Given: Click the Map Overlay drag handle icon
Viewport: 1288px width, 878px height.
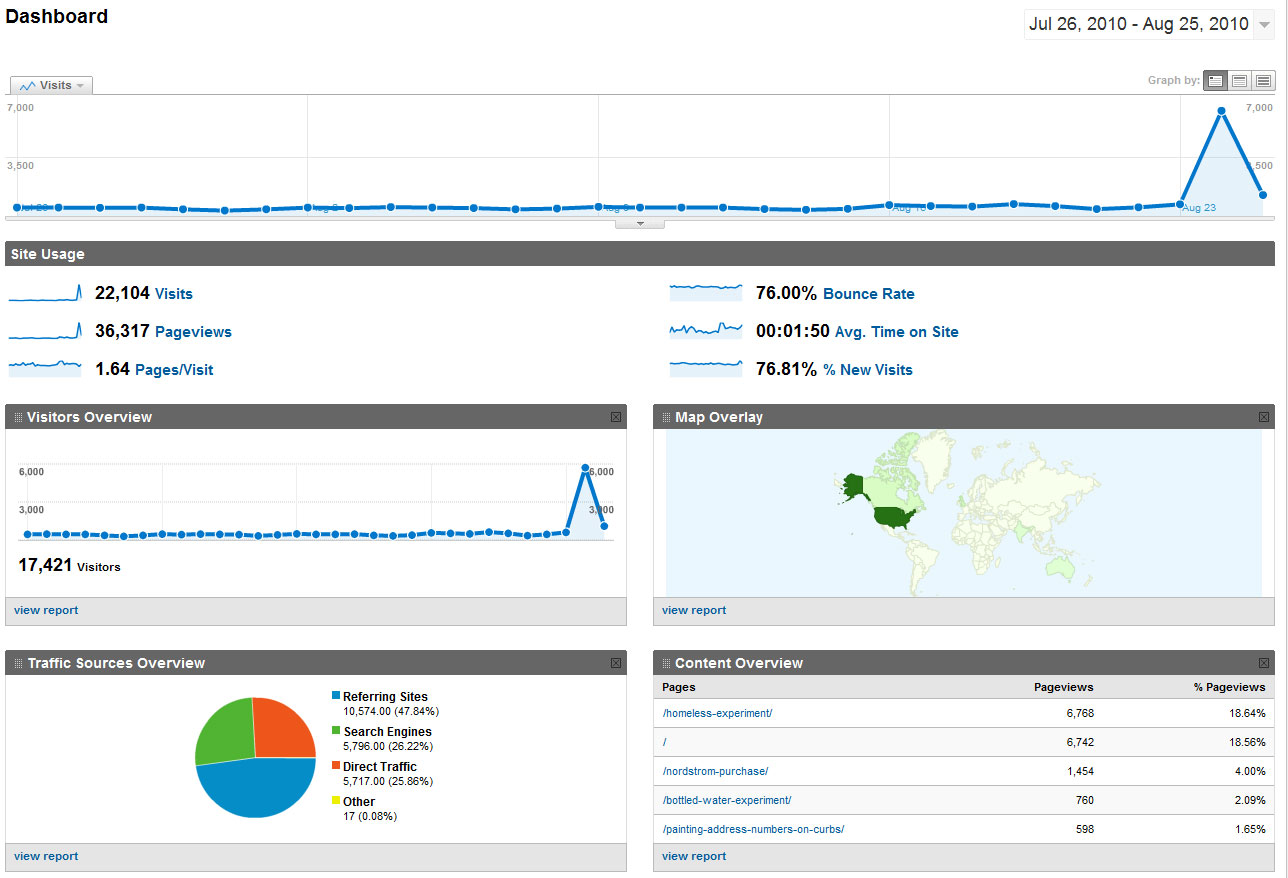Looking at the screenshot, I should (666, 417).
